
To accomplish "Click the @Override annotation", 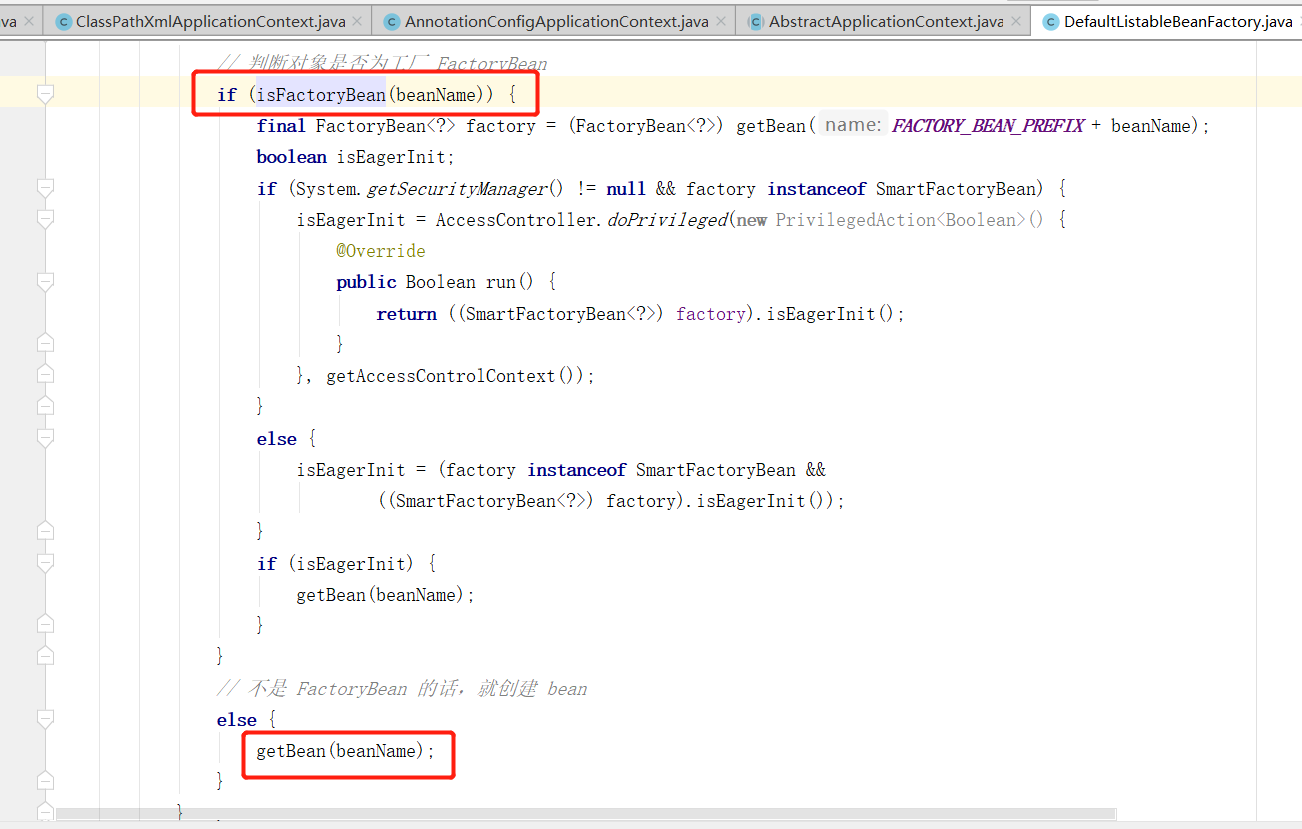I will (381, 251).
